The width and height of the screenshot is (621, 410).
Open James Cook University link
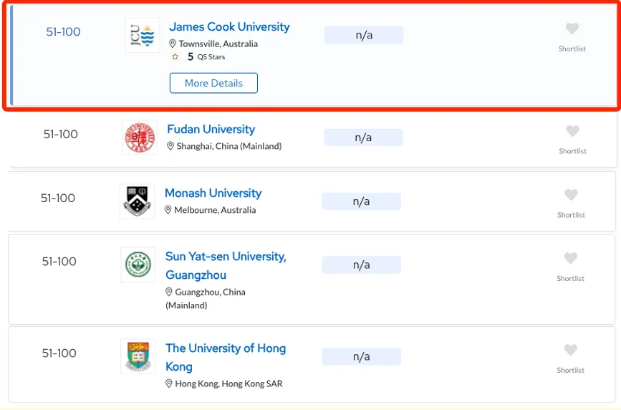(x=229, y=27)
